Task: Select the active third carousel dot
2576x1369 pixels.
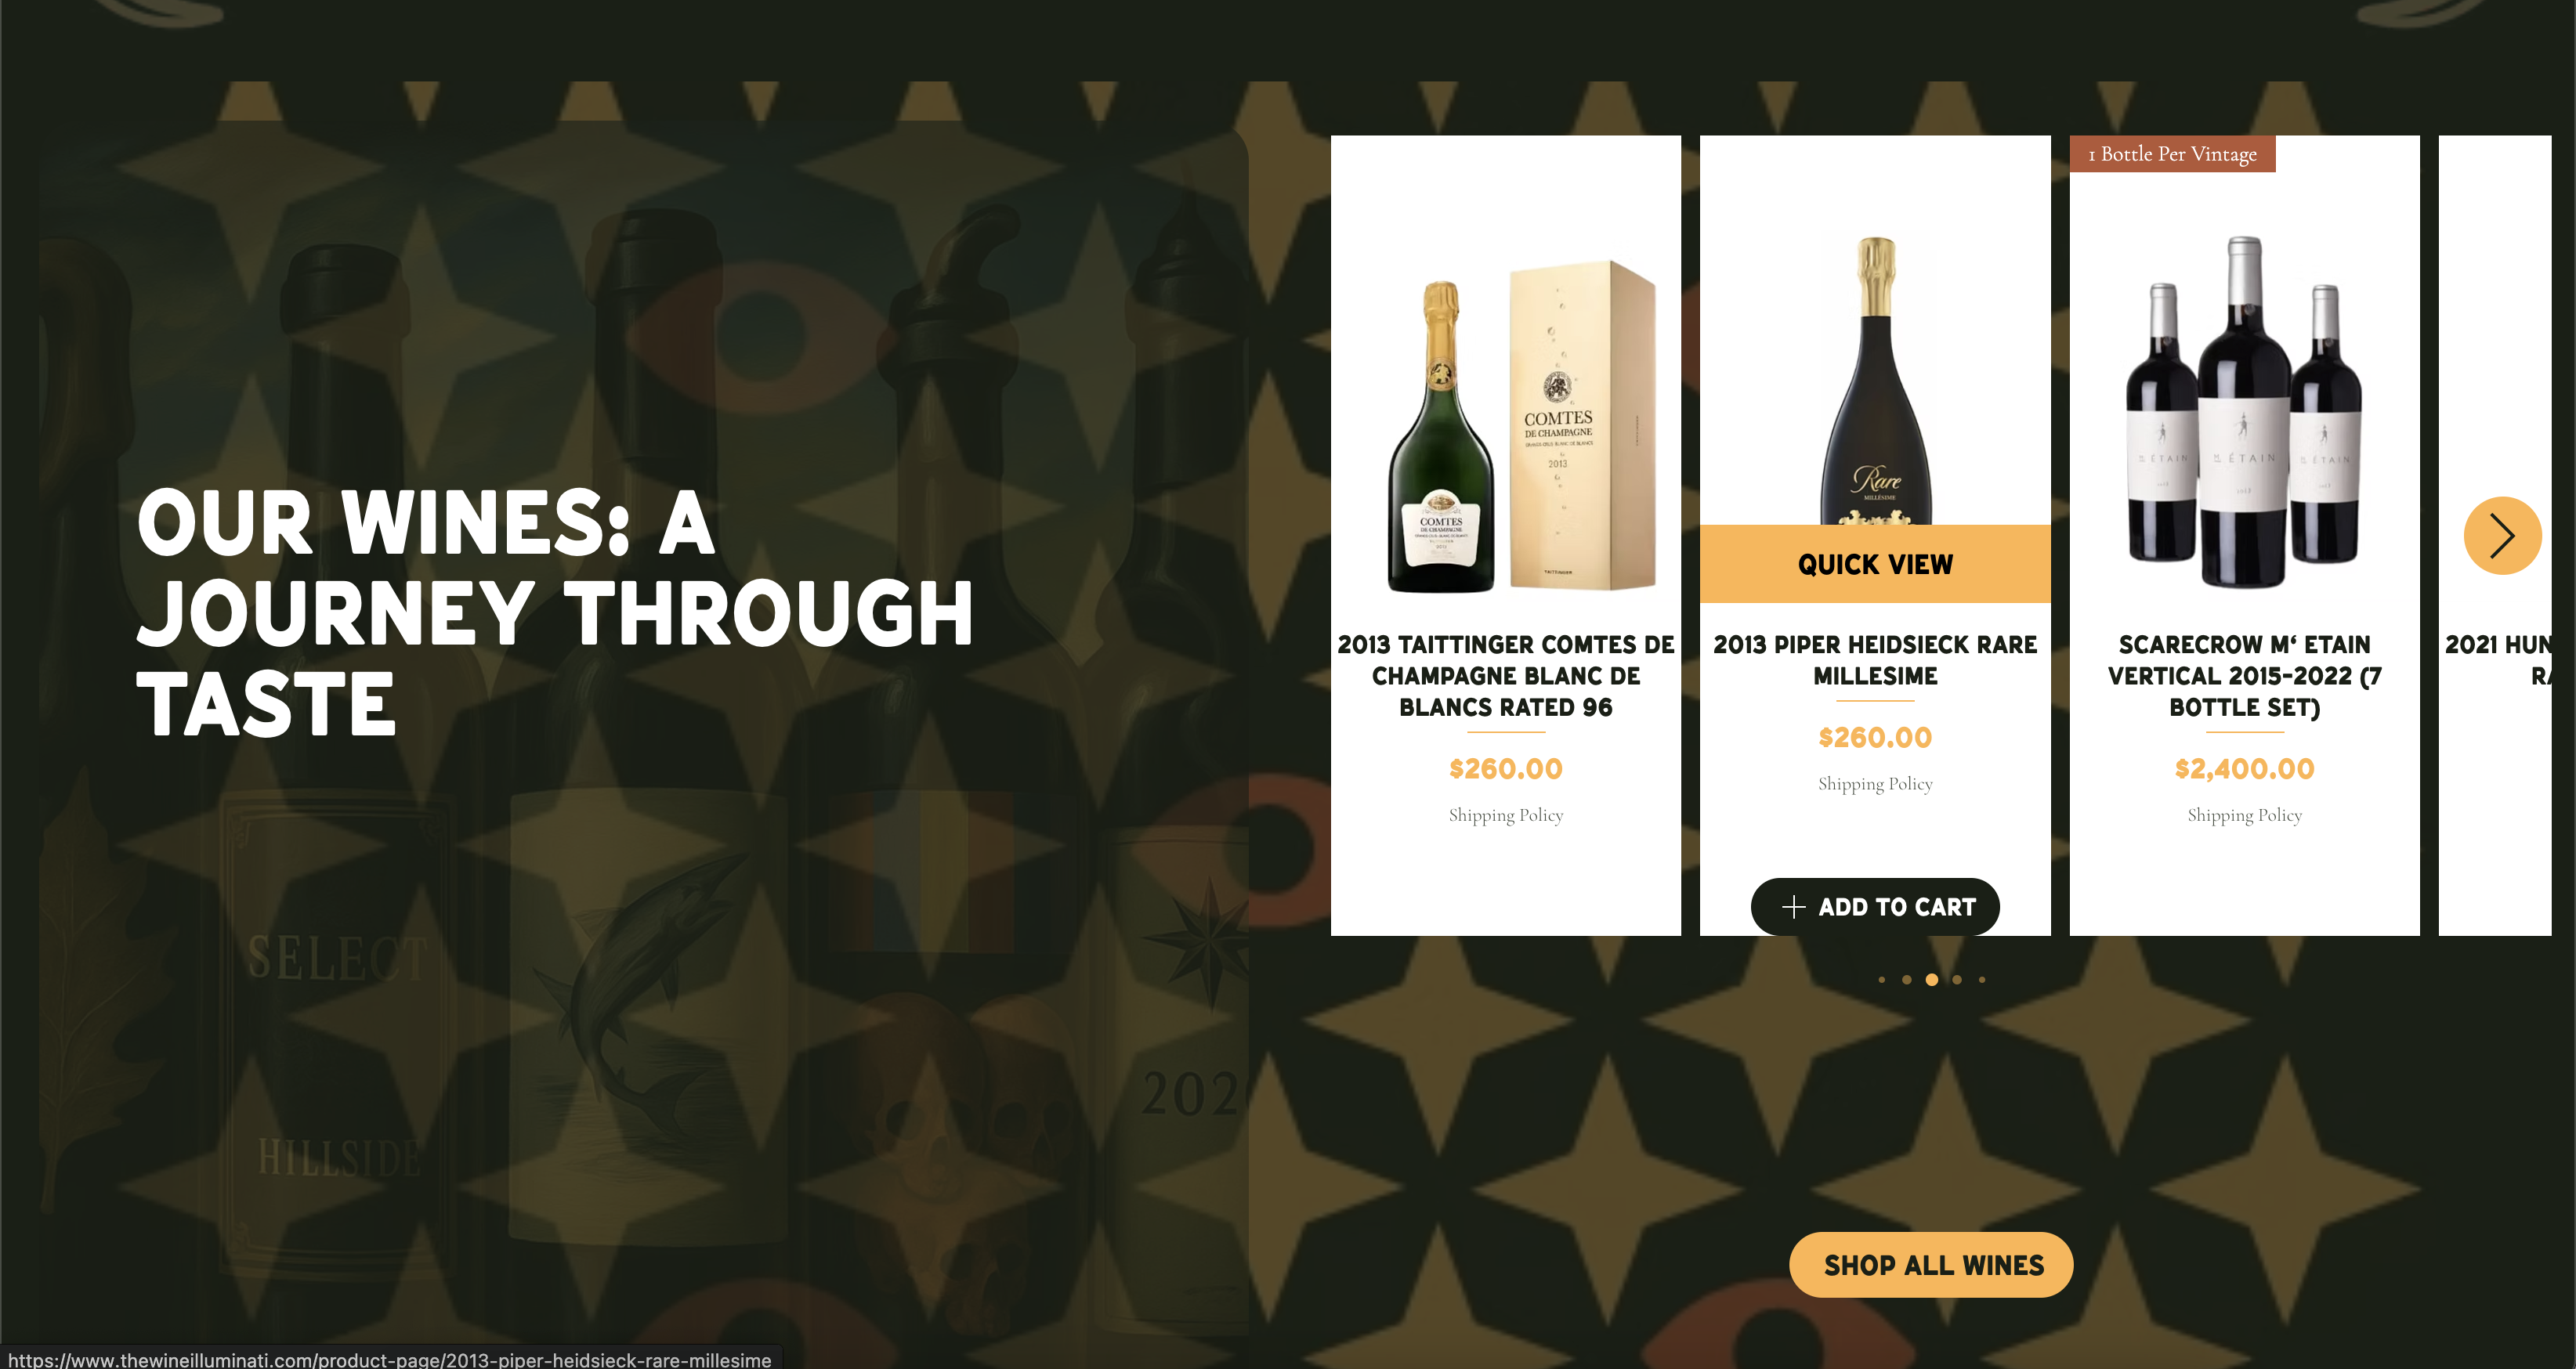Action: 1932,980
